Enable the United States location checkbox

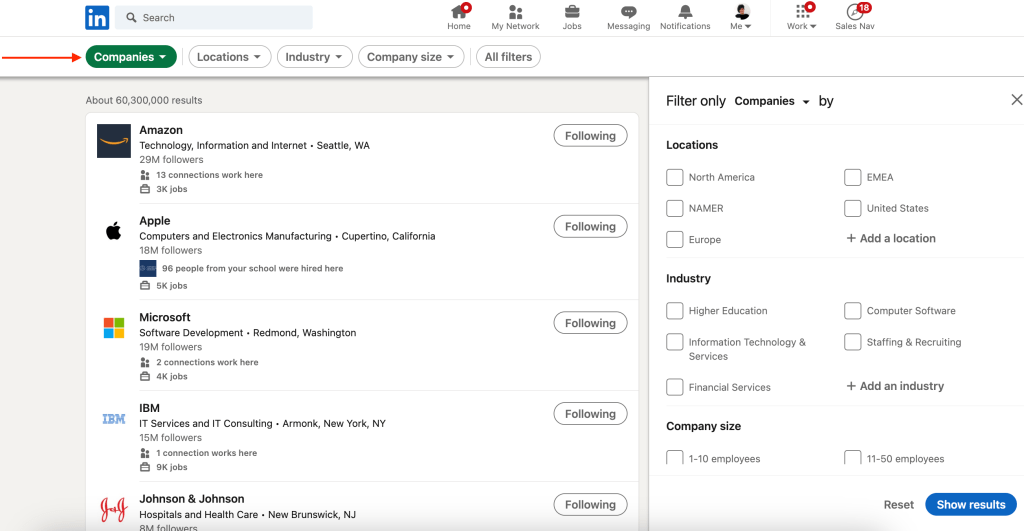[x=853, y=208]
